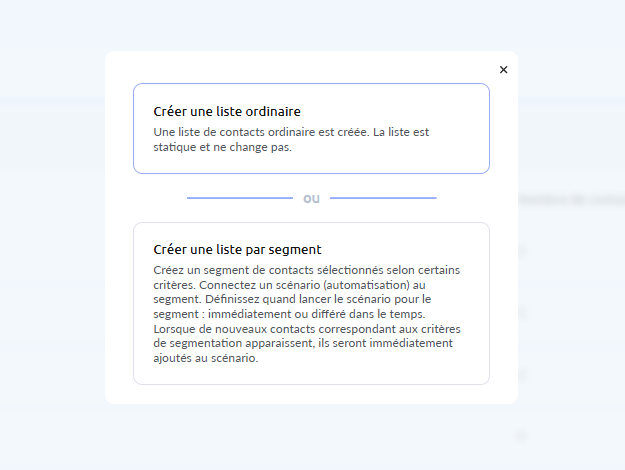
Task: Click the divider line right of 'ou'
Action: (x=383, y=198)
